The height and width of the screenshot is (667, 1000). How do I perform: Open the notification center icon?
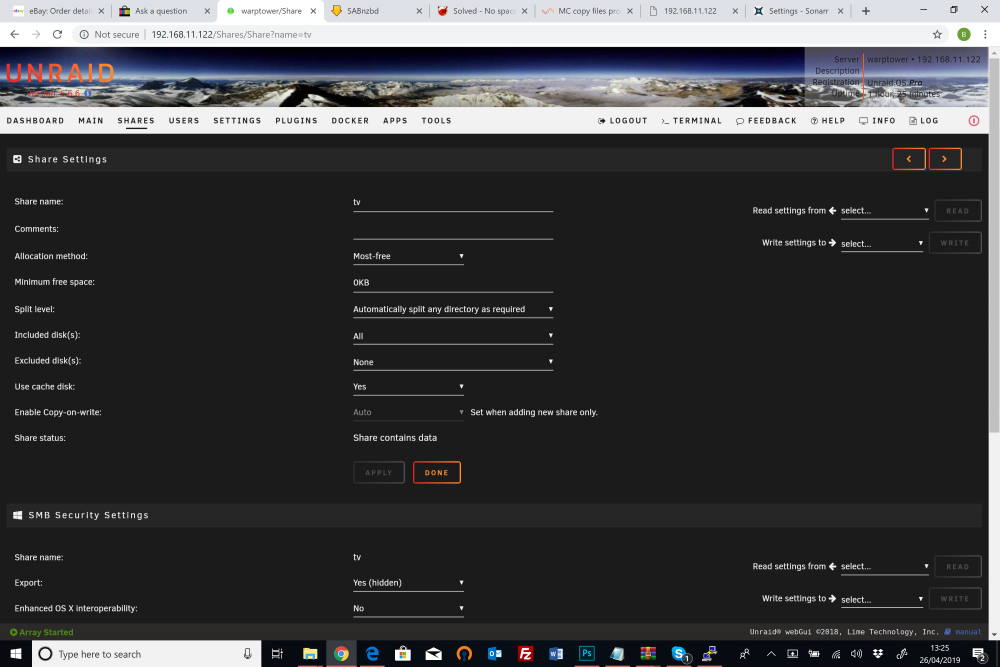click(x=979, y=654)
